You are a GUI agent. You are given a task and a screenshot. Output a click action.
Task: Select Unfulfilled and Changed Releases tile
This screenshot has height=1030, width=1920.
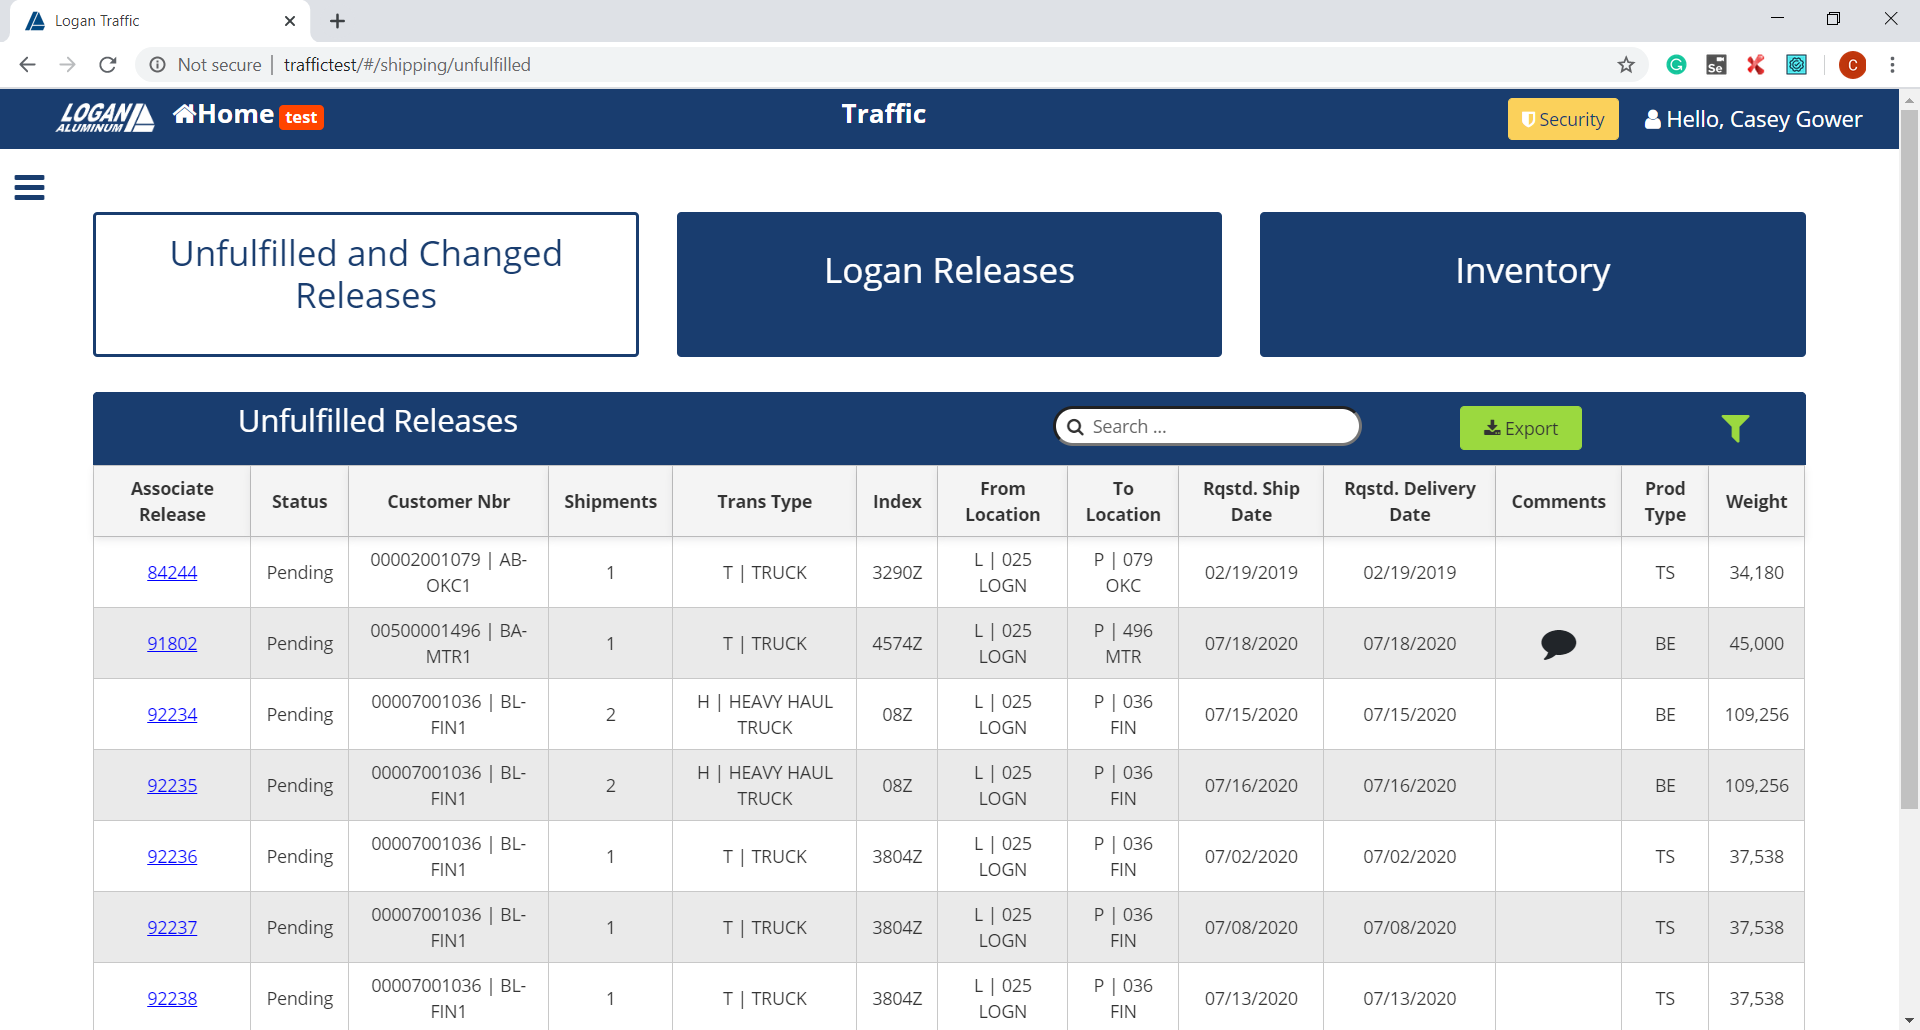[x=366, y=284]
